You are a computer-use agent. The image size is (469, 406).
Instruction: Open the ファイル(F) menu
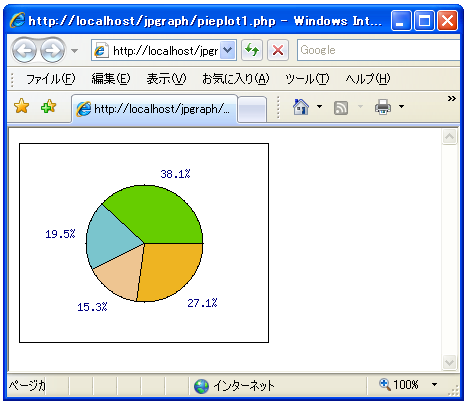(x=51, y=79)
